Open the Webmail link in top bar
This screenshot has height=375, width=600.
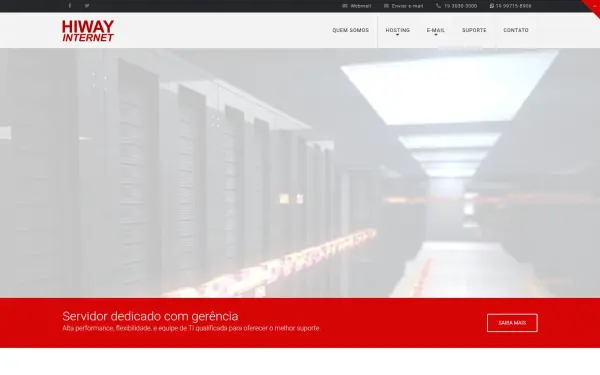tap(356, 6)
